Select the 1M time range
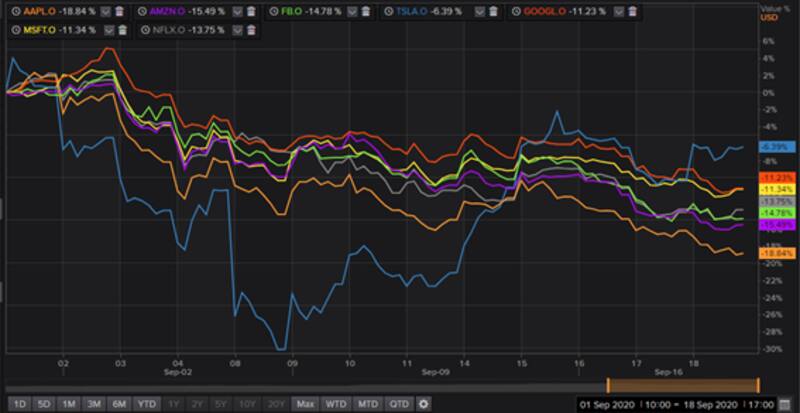 click(x=69, y=404)
